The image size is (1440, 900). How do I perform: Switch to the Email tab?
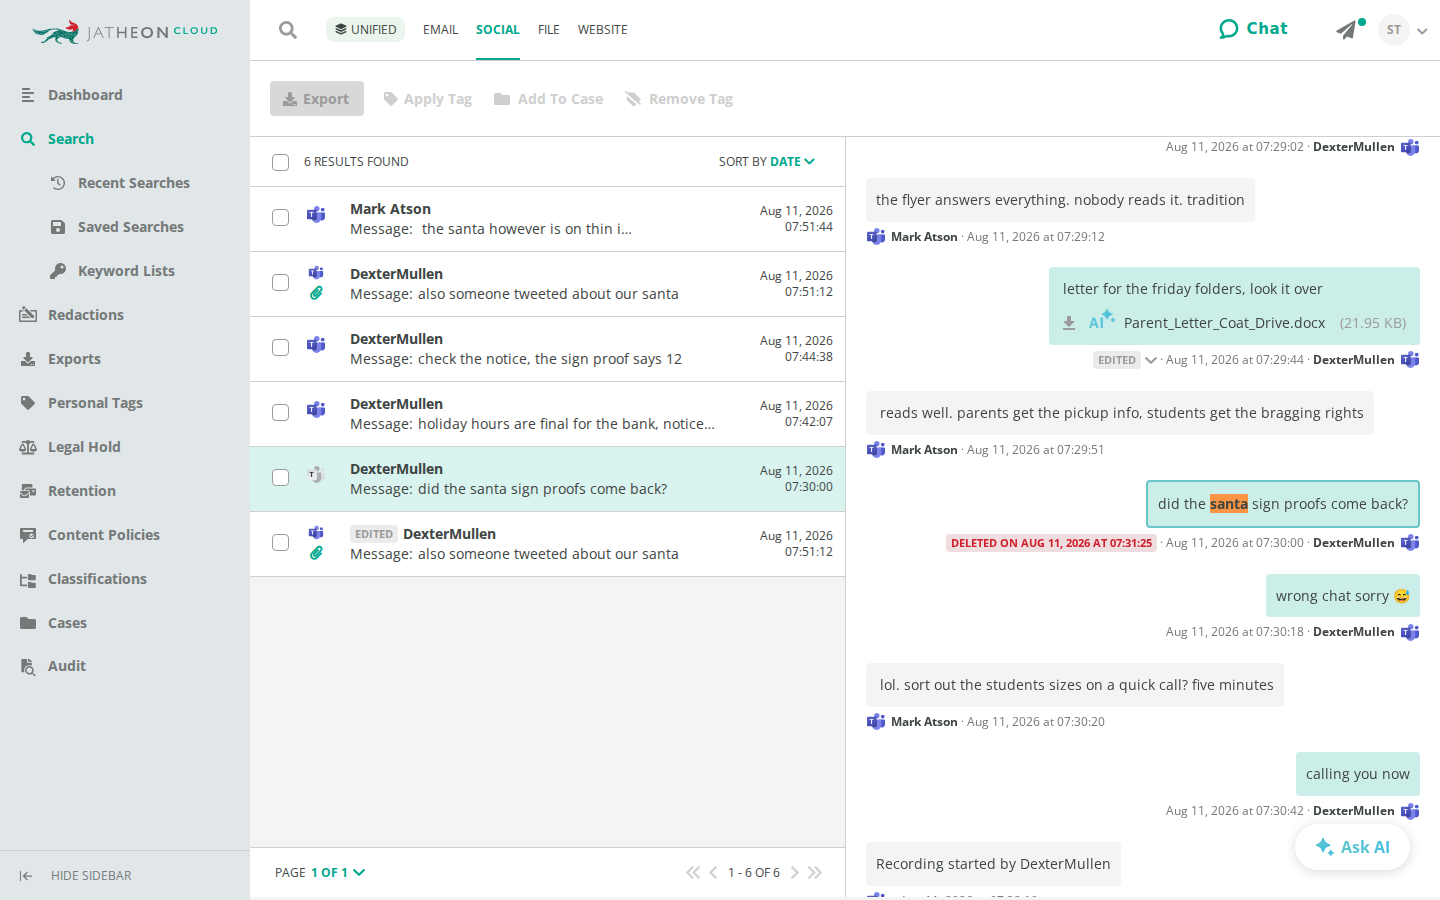[440, 30]
